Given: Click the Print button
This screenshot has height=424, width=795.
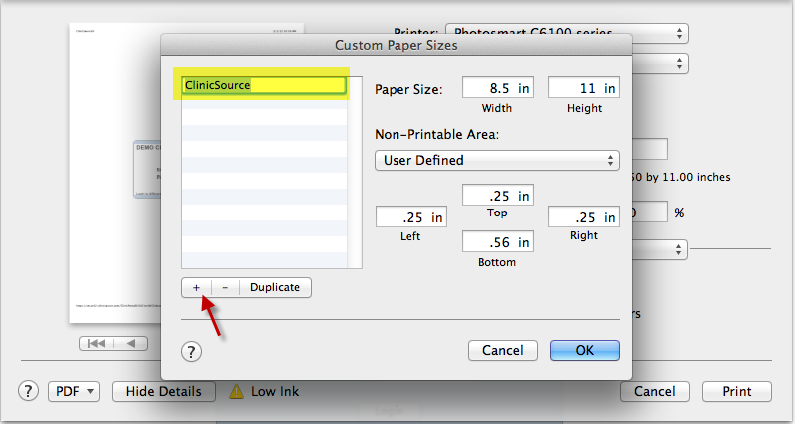Looking at the screenshot, I should [737, 391].
